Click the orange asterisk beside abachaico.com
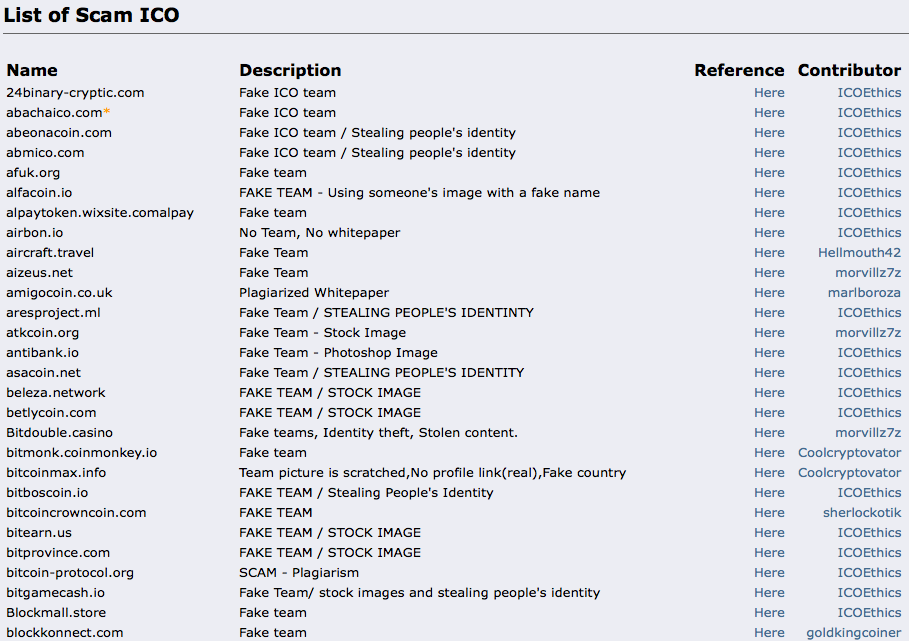This screenshot has height=641, width=909. point(107,112)
